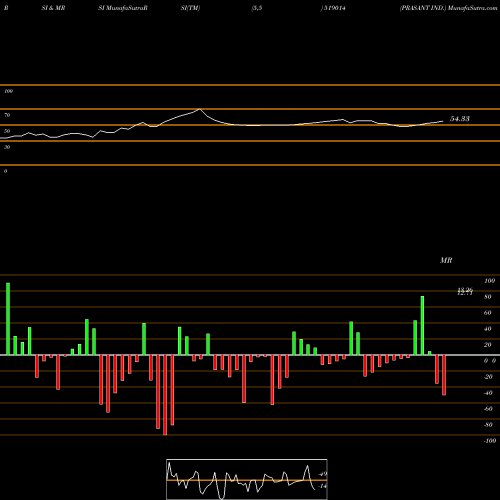The width and height of the screenshot is (500, 500).
Task: Click the RSI 70 level axis label
Action: [x=7, y=115]
